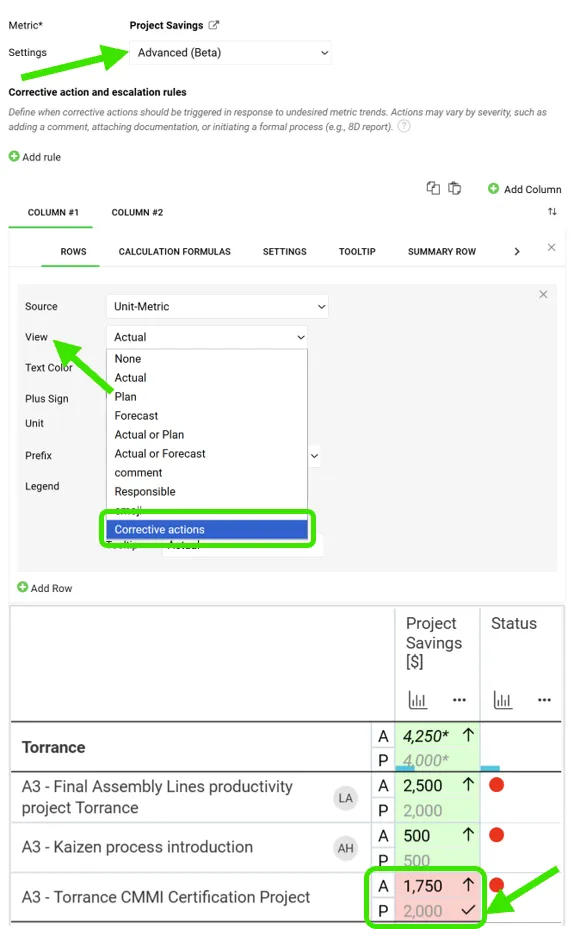The image size is (574, 943).
Task: Click Add Column button
Action: click(524, 189)
